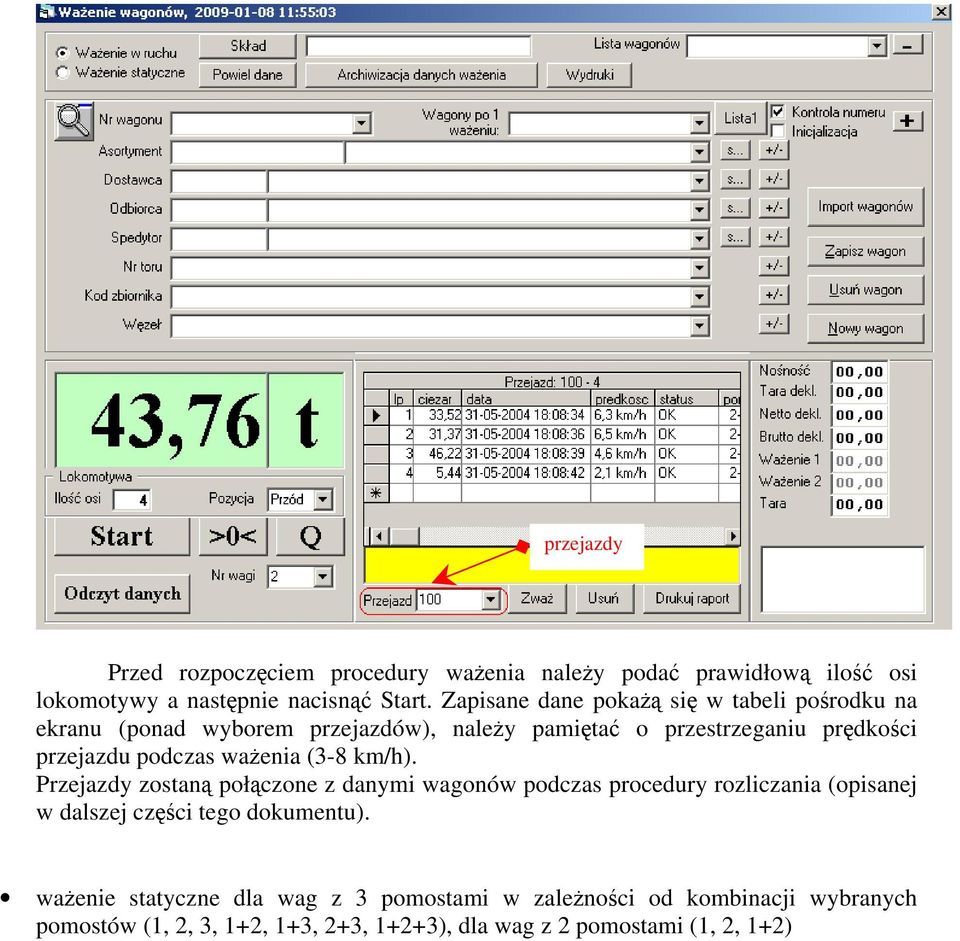Click the Odczyt danych button
960x941 pixels.
tap(122, 594)
